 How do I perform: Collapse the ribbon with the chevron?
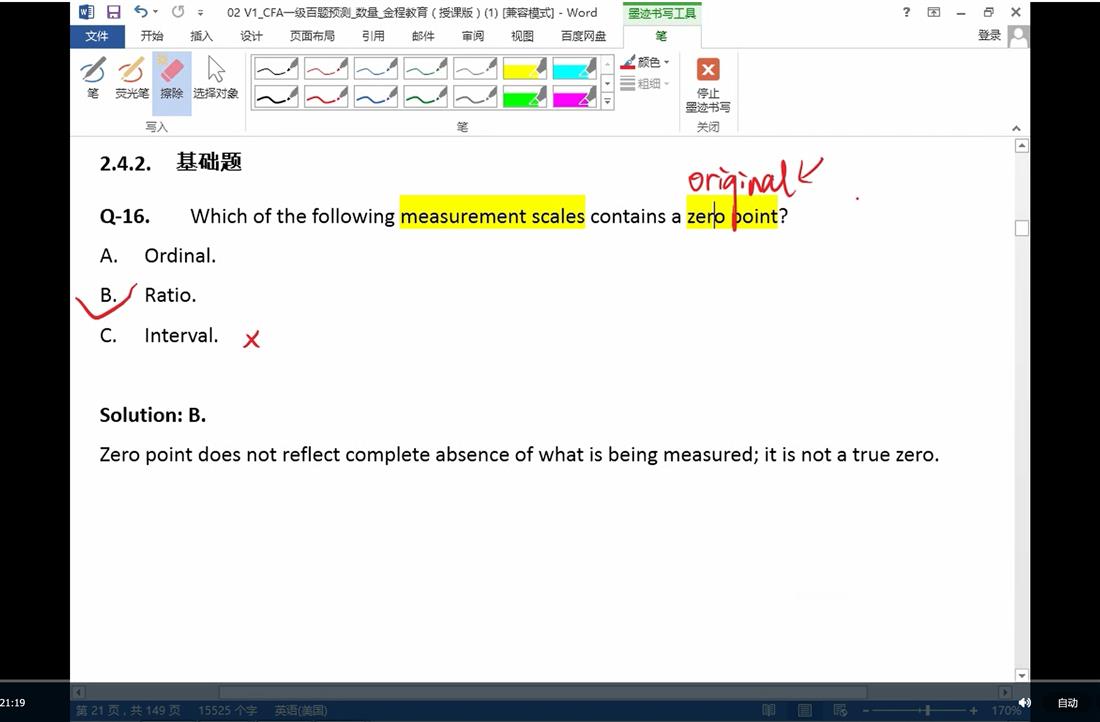pyautogui.click(x=1017, y=128)
